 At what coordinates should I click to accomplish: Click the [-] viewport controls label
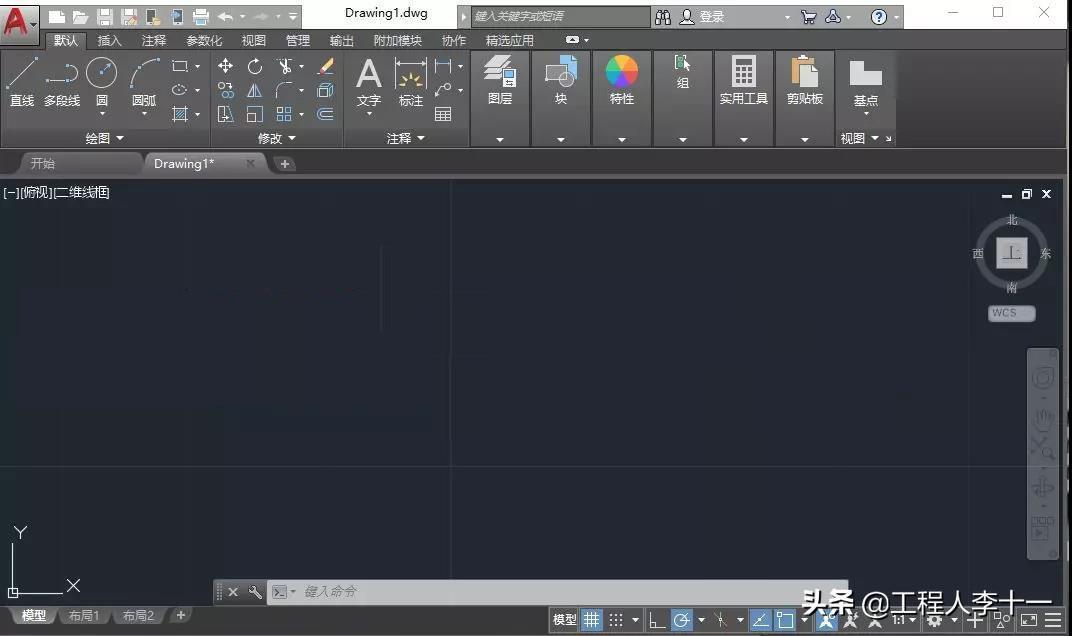click(x=11, y=192)
